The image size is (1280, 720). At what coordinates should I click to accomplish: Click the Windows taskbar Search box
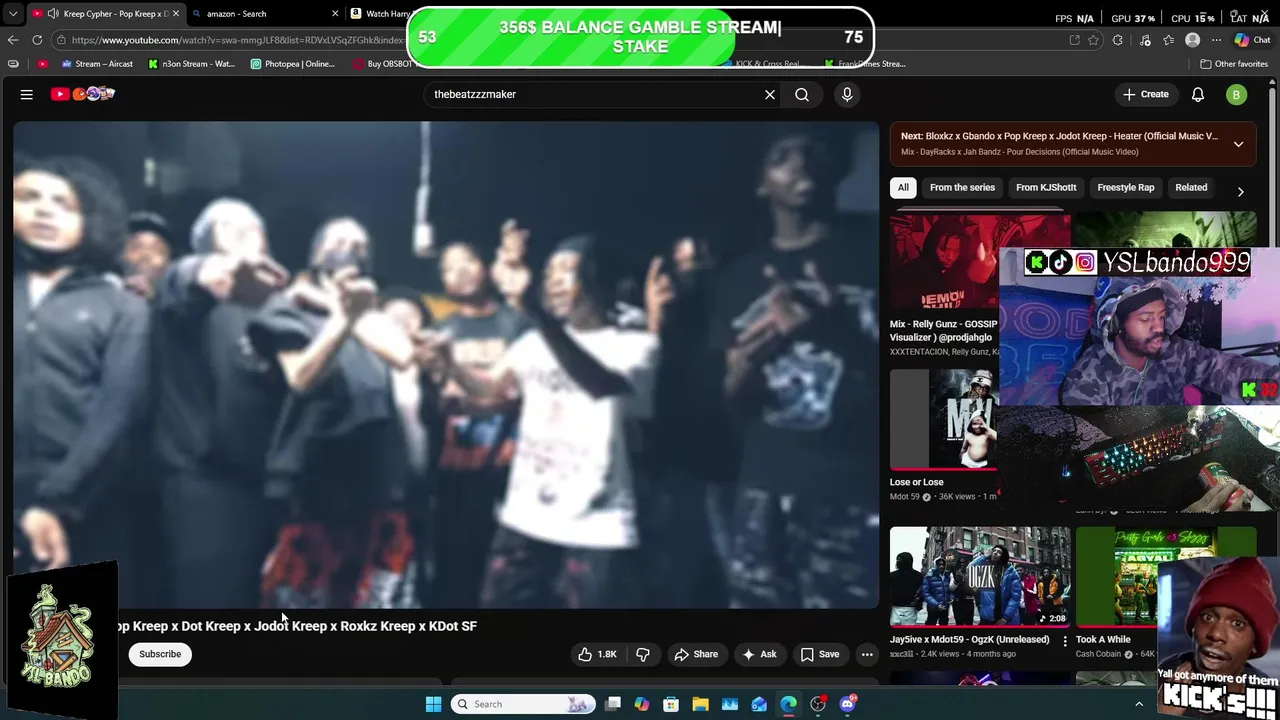click(x=521, y=704)
